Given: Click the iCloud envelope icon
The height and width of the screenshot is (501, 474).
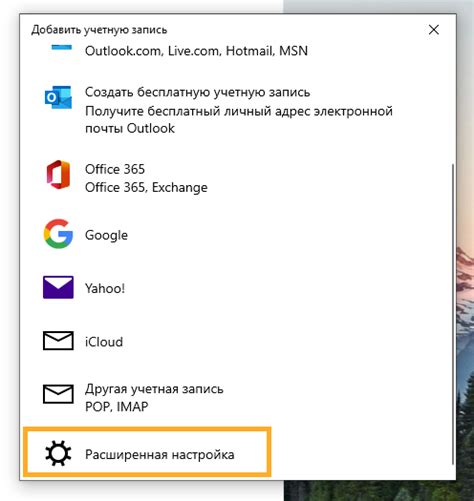Looking at the screenshot, I should pyautogui.click(x=58, y=341).
